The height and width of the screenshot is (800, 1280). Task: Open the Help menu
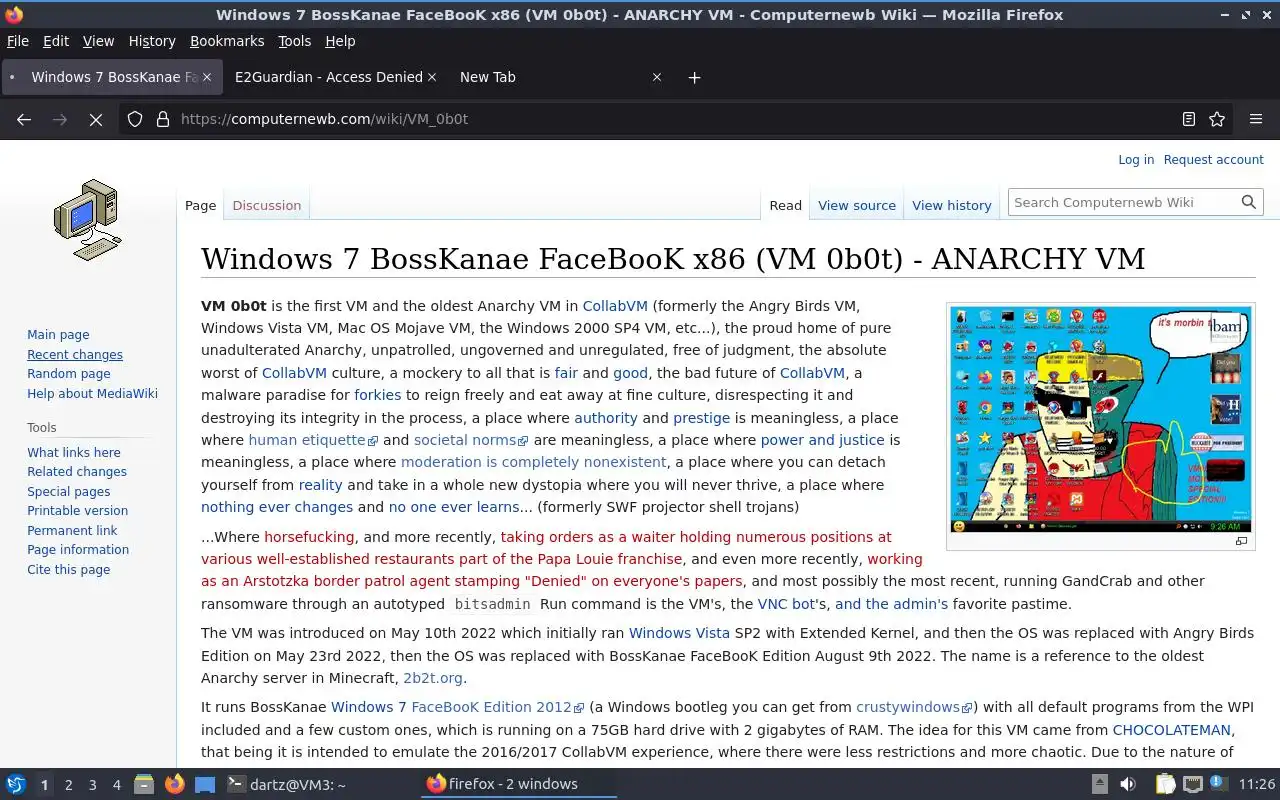pyautogui.click(x=340, y=41)
